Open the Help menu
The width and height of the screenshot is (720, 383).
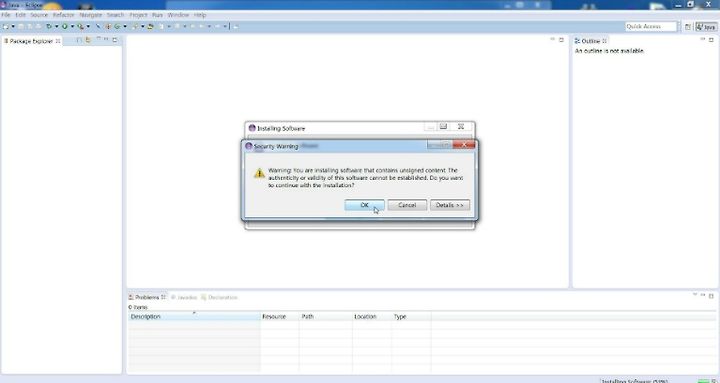200,15
